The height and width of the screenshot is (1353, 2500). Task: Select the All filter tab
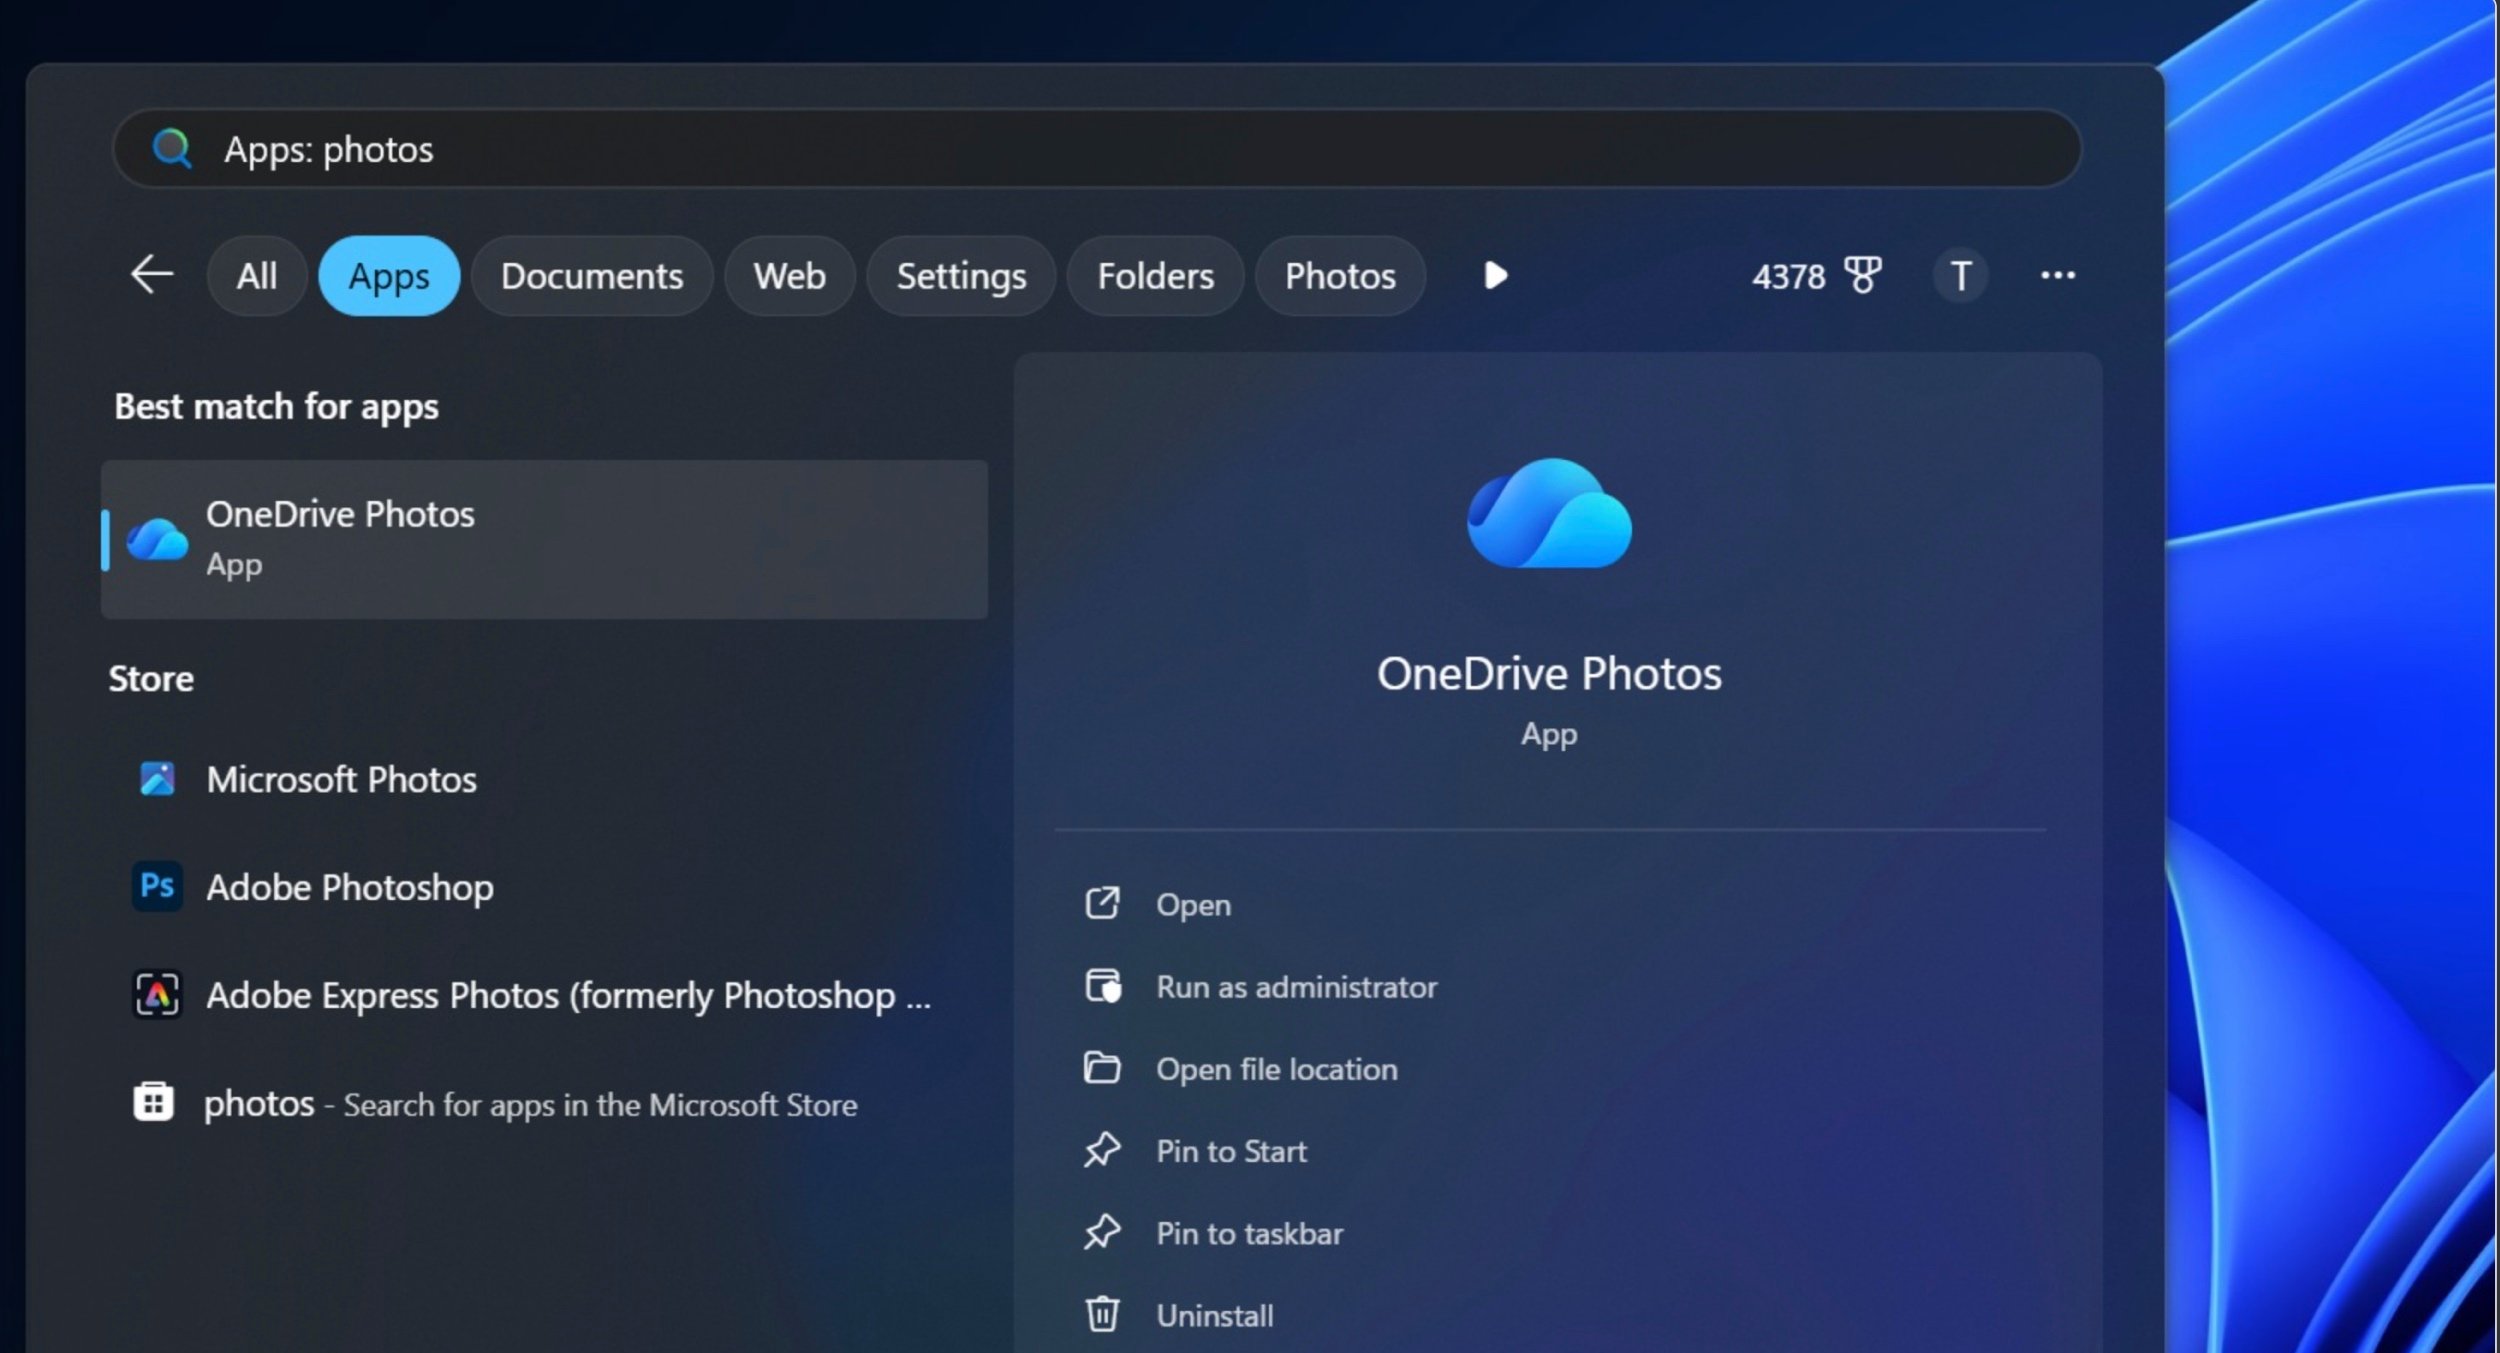point(257,275)
